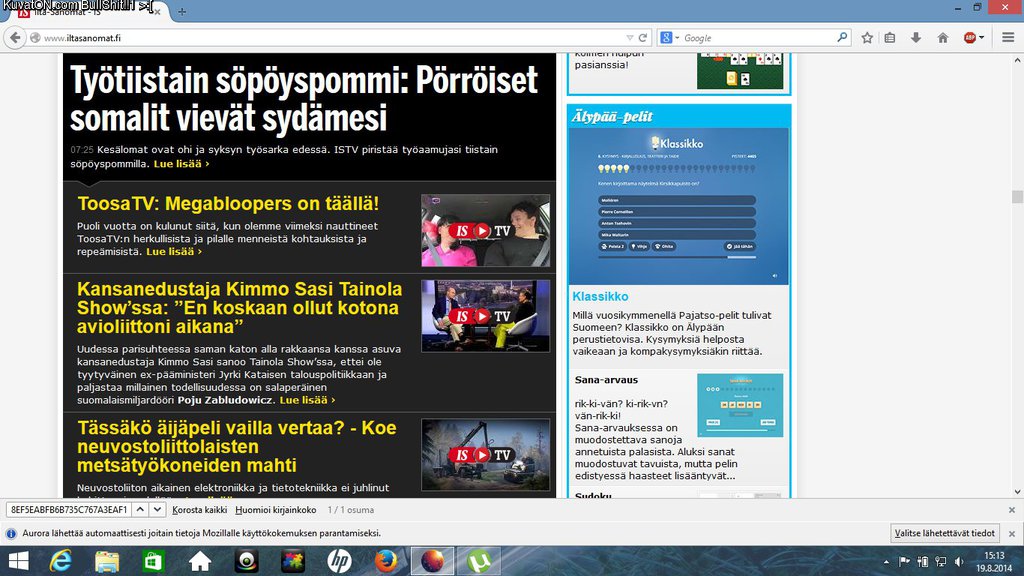The height and width of the screenshot is (576, 1024).
Task: Click 'Valitse lähetettävät tiedot' button
Action: (944, 534)
